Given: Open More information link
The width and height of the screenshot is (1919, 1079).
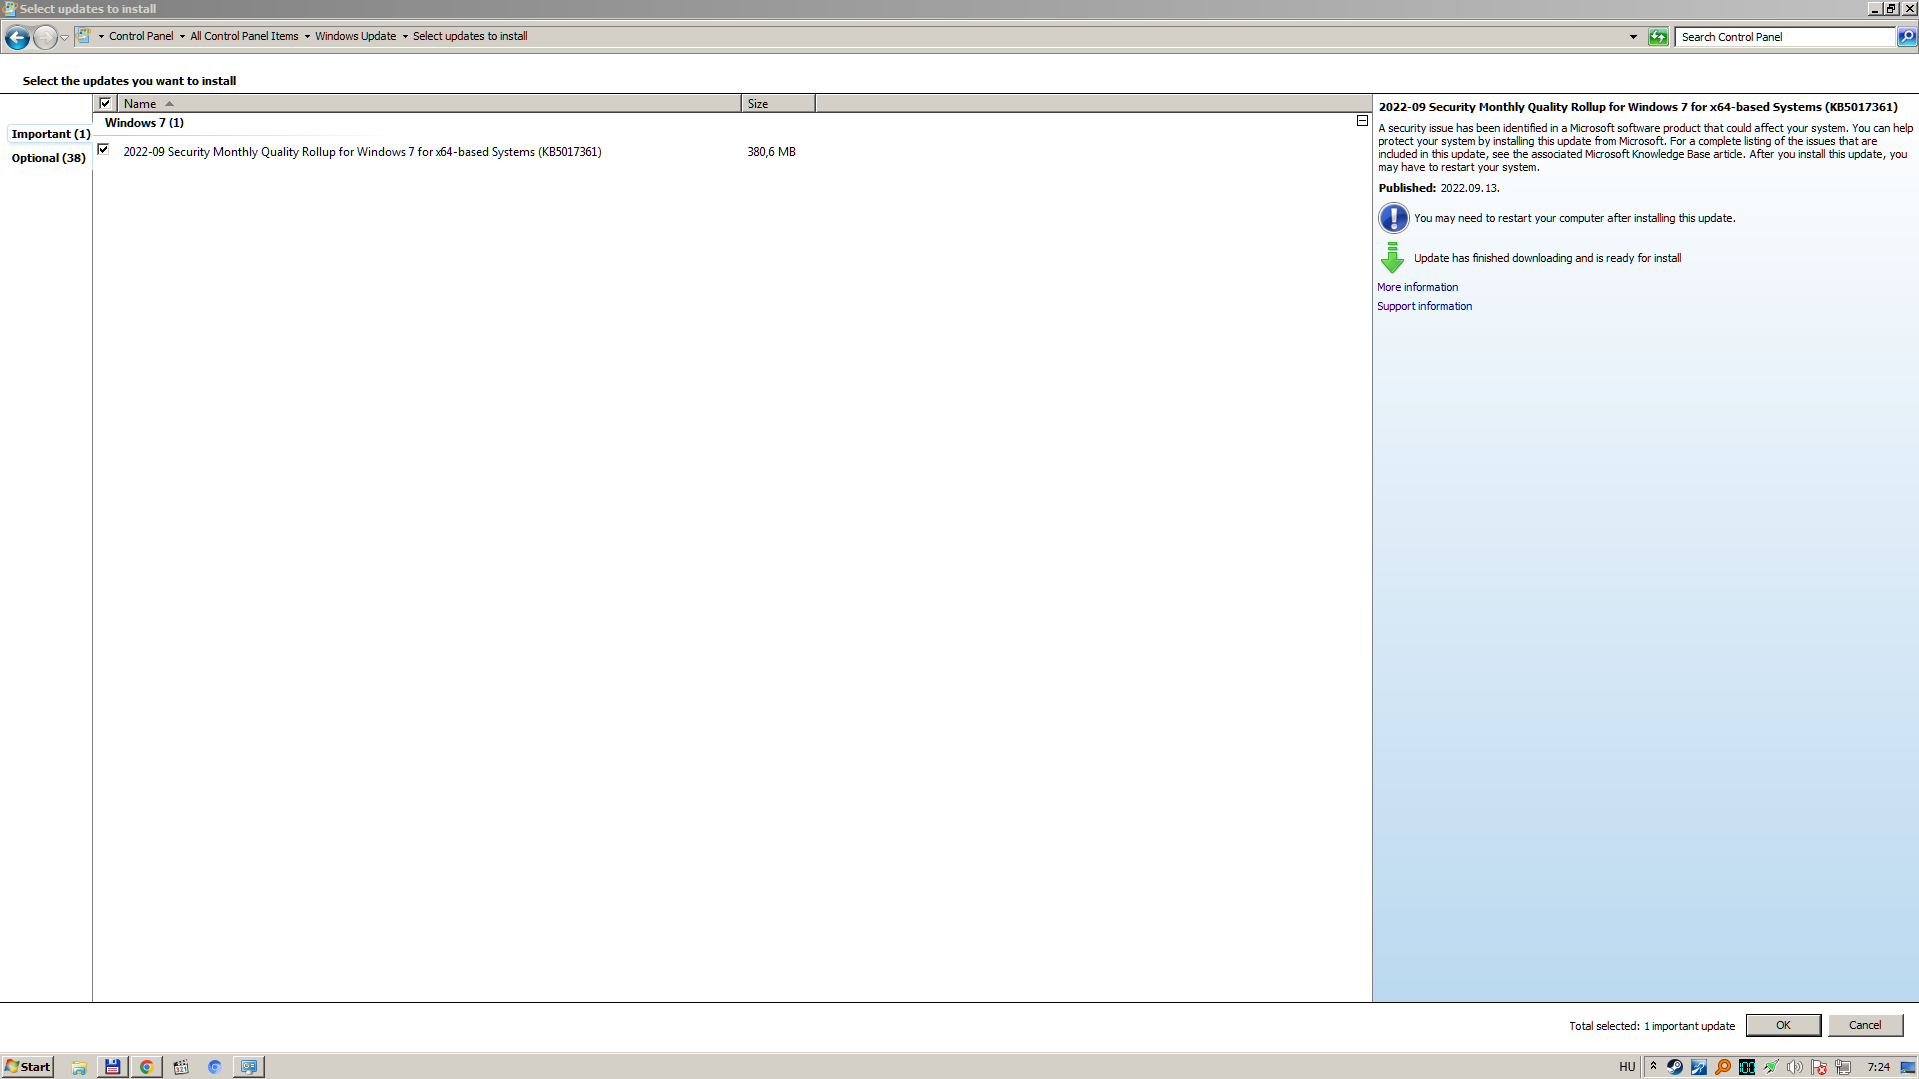Looking at the screenshot, I should pos(1417,287).
